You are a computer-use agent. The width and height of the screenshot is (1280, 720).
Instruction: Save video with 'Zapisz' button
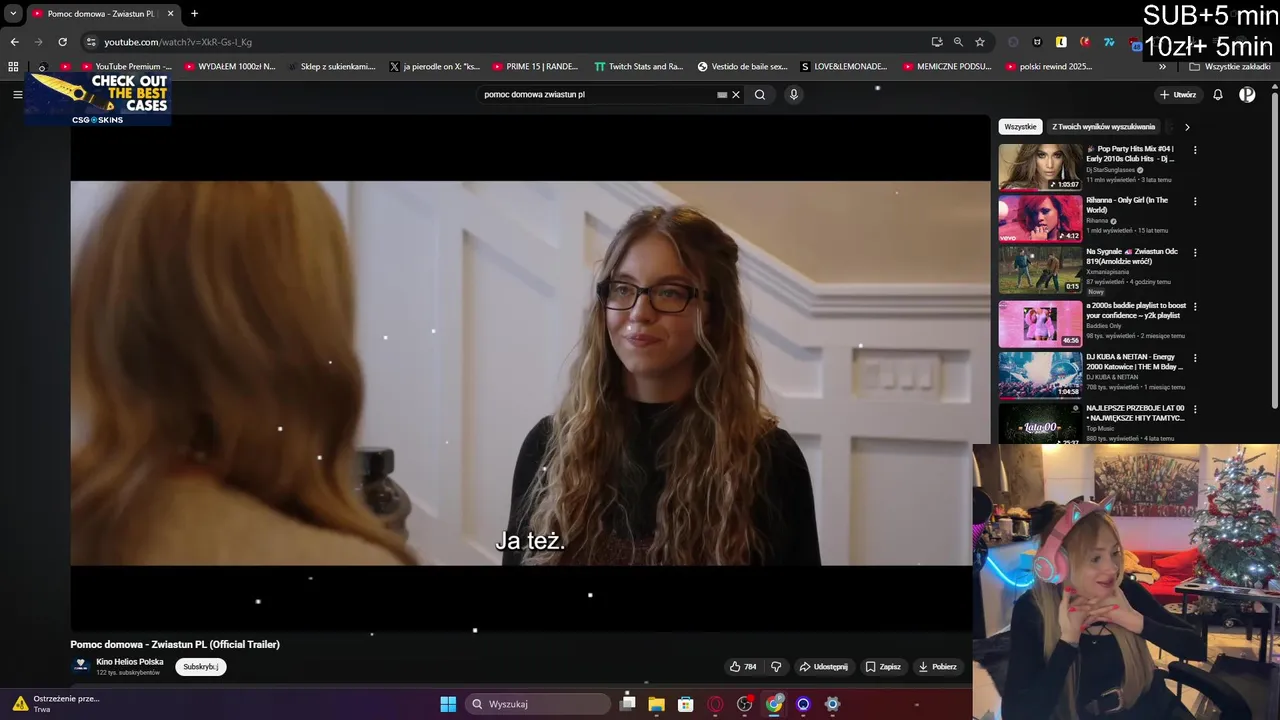tap(883, 667)
